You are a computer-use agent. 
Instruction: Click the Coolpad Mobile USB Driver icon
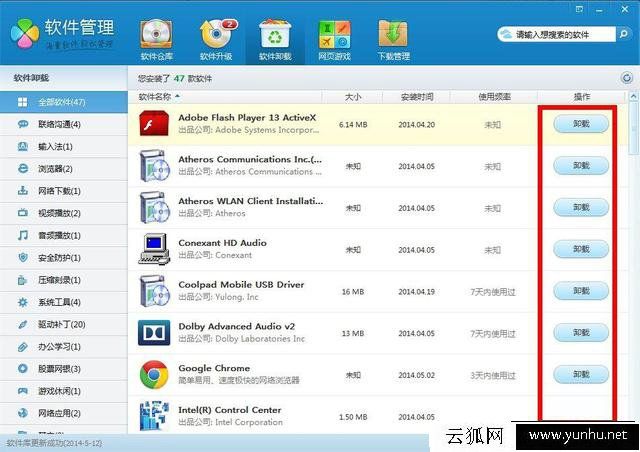coord(154,291)
